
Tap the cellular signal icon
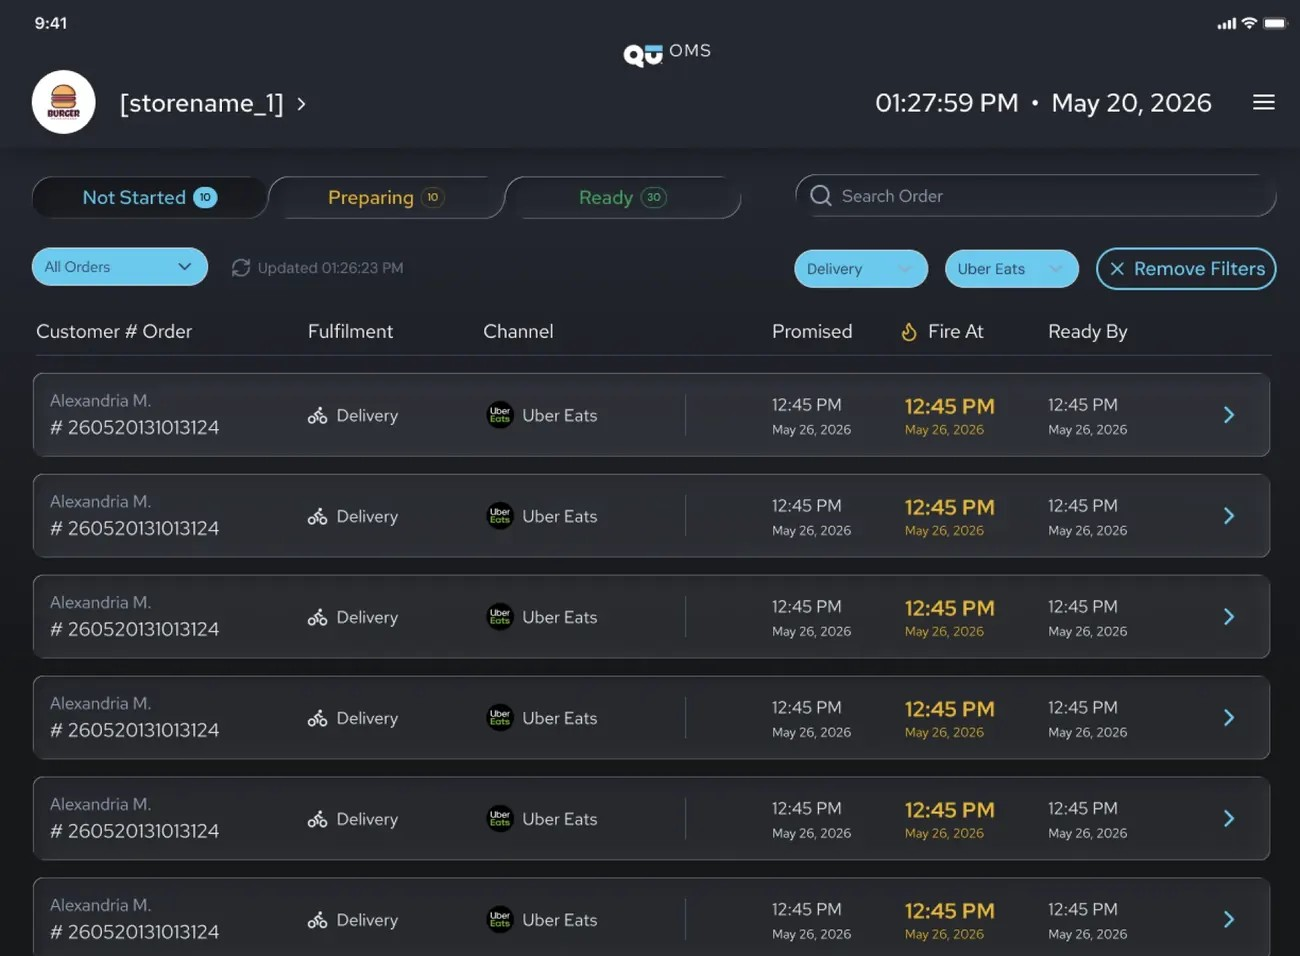click(1226, 24)
